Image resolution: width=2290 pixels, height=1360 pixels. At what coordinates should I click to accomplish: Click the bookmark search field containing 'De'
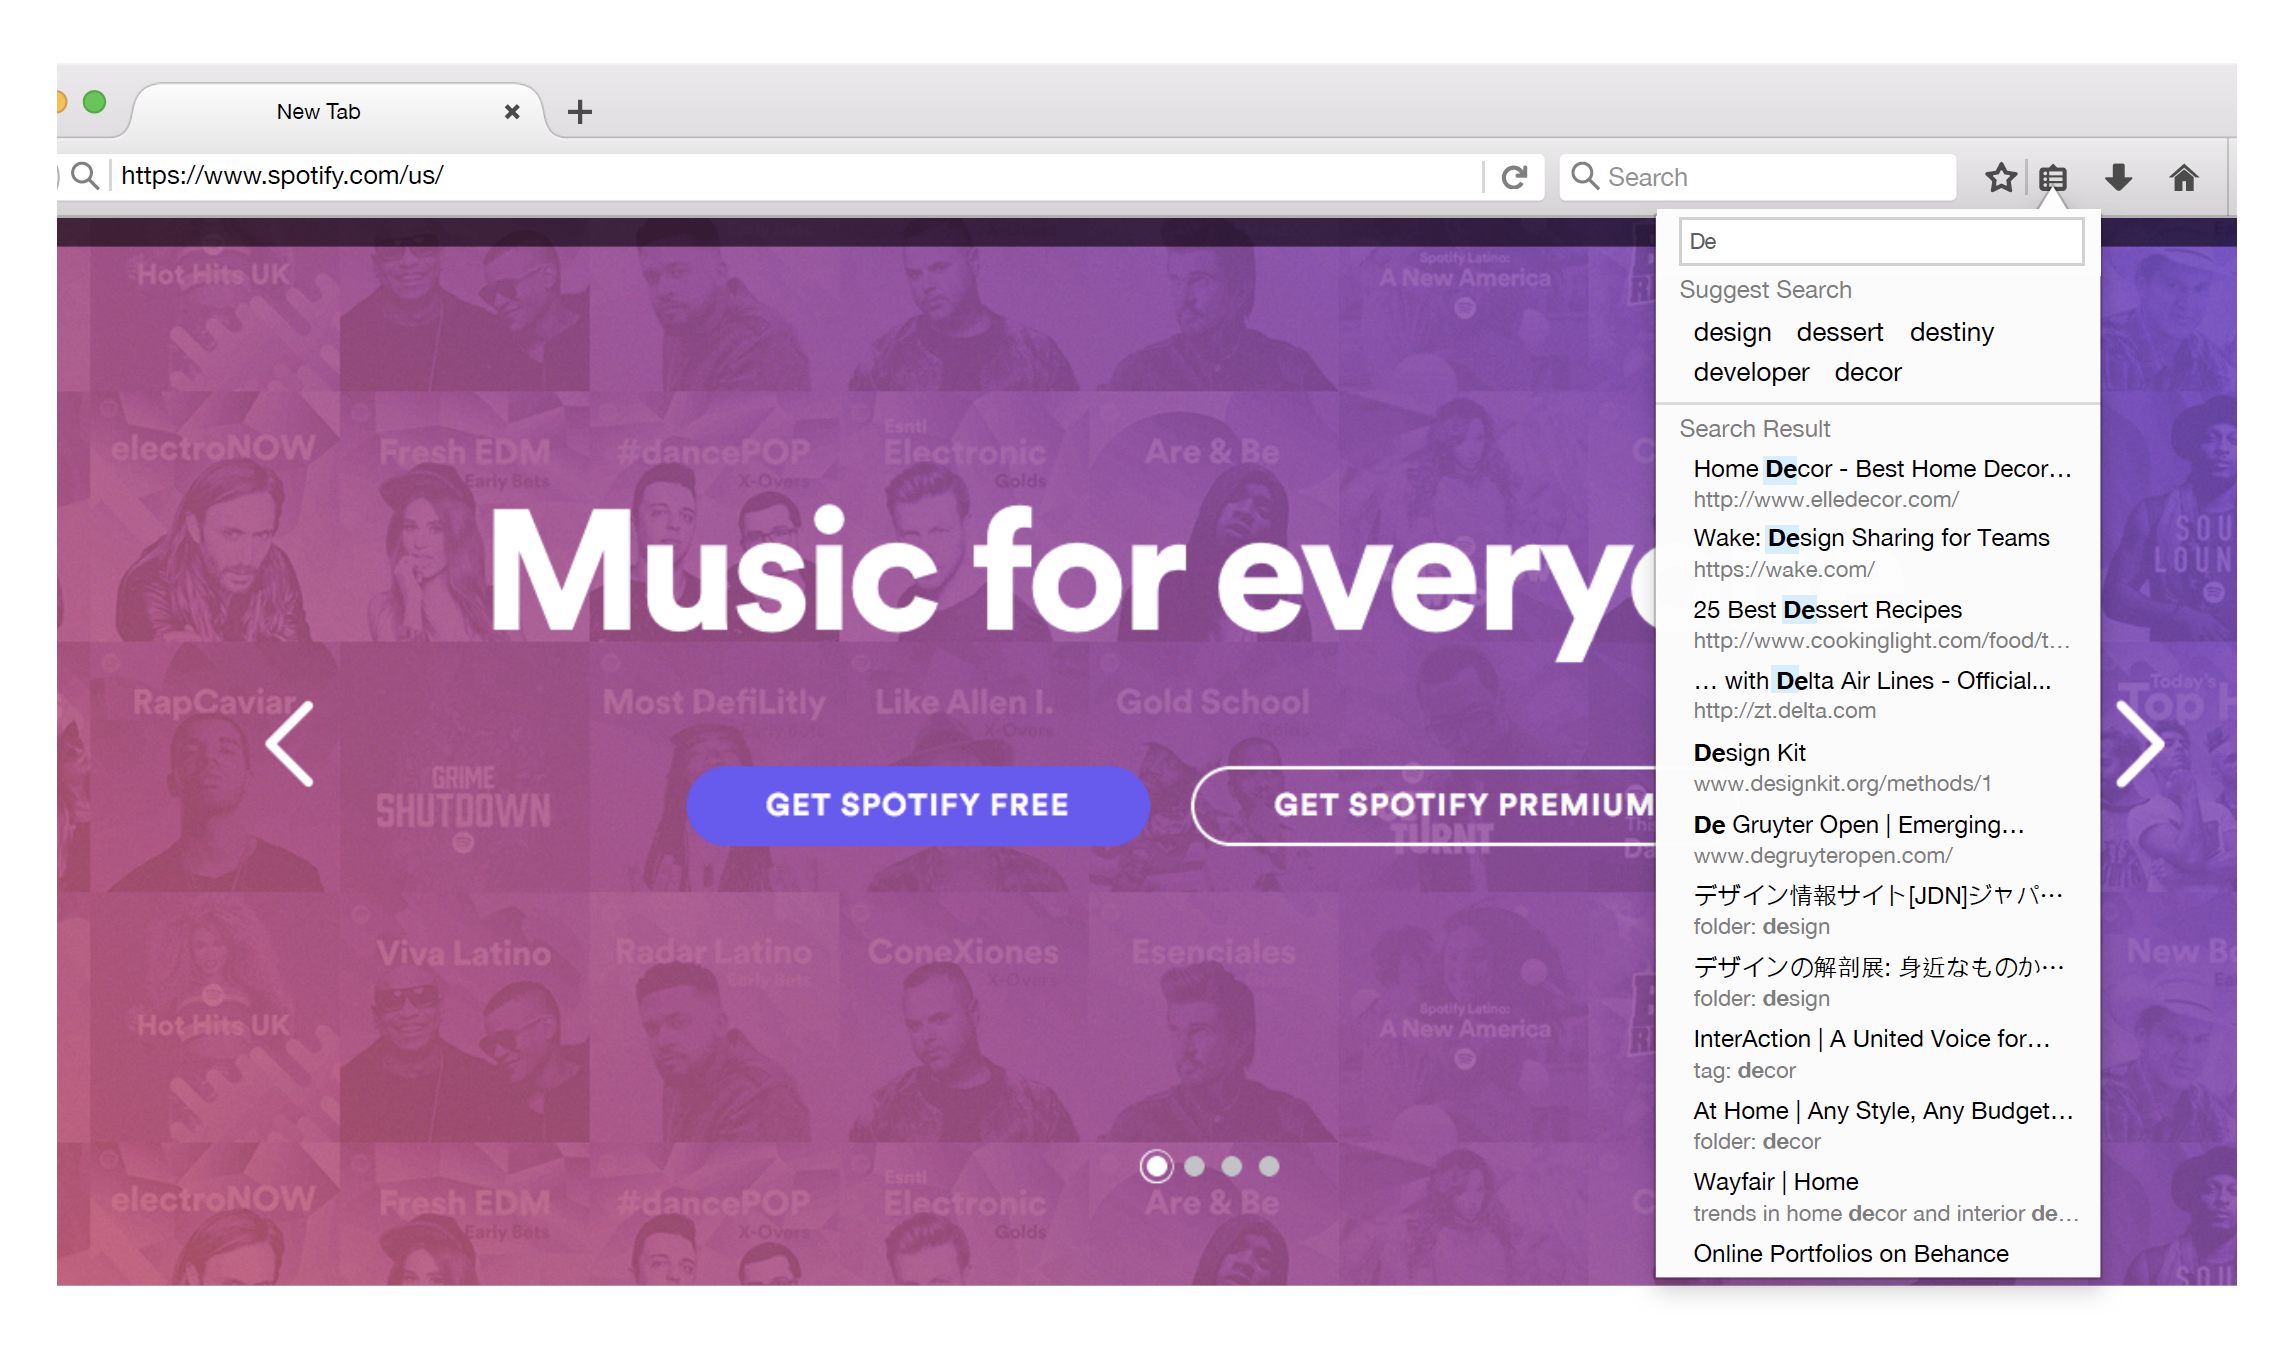(1880, 241)
